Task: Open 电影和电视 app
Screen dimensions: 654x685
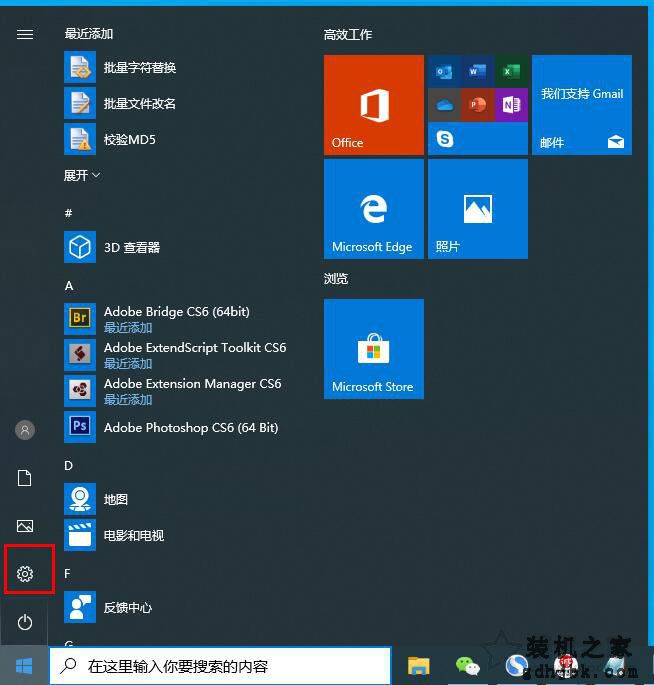Action: 114,535
